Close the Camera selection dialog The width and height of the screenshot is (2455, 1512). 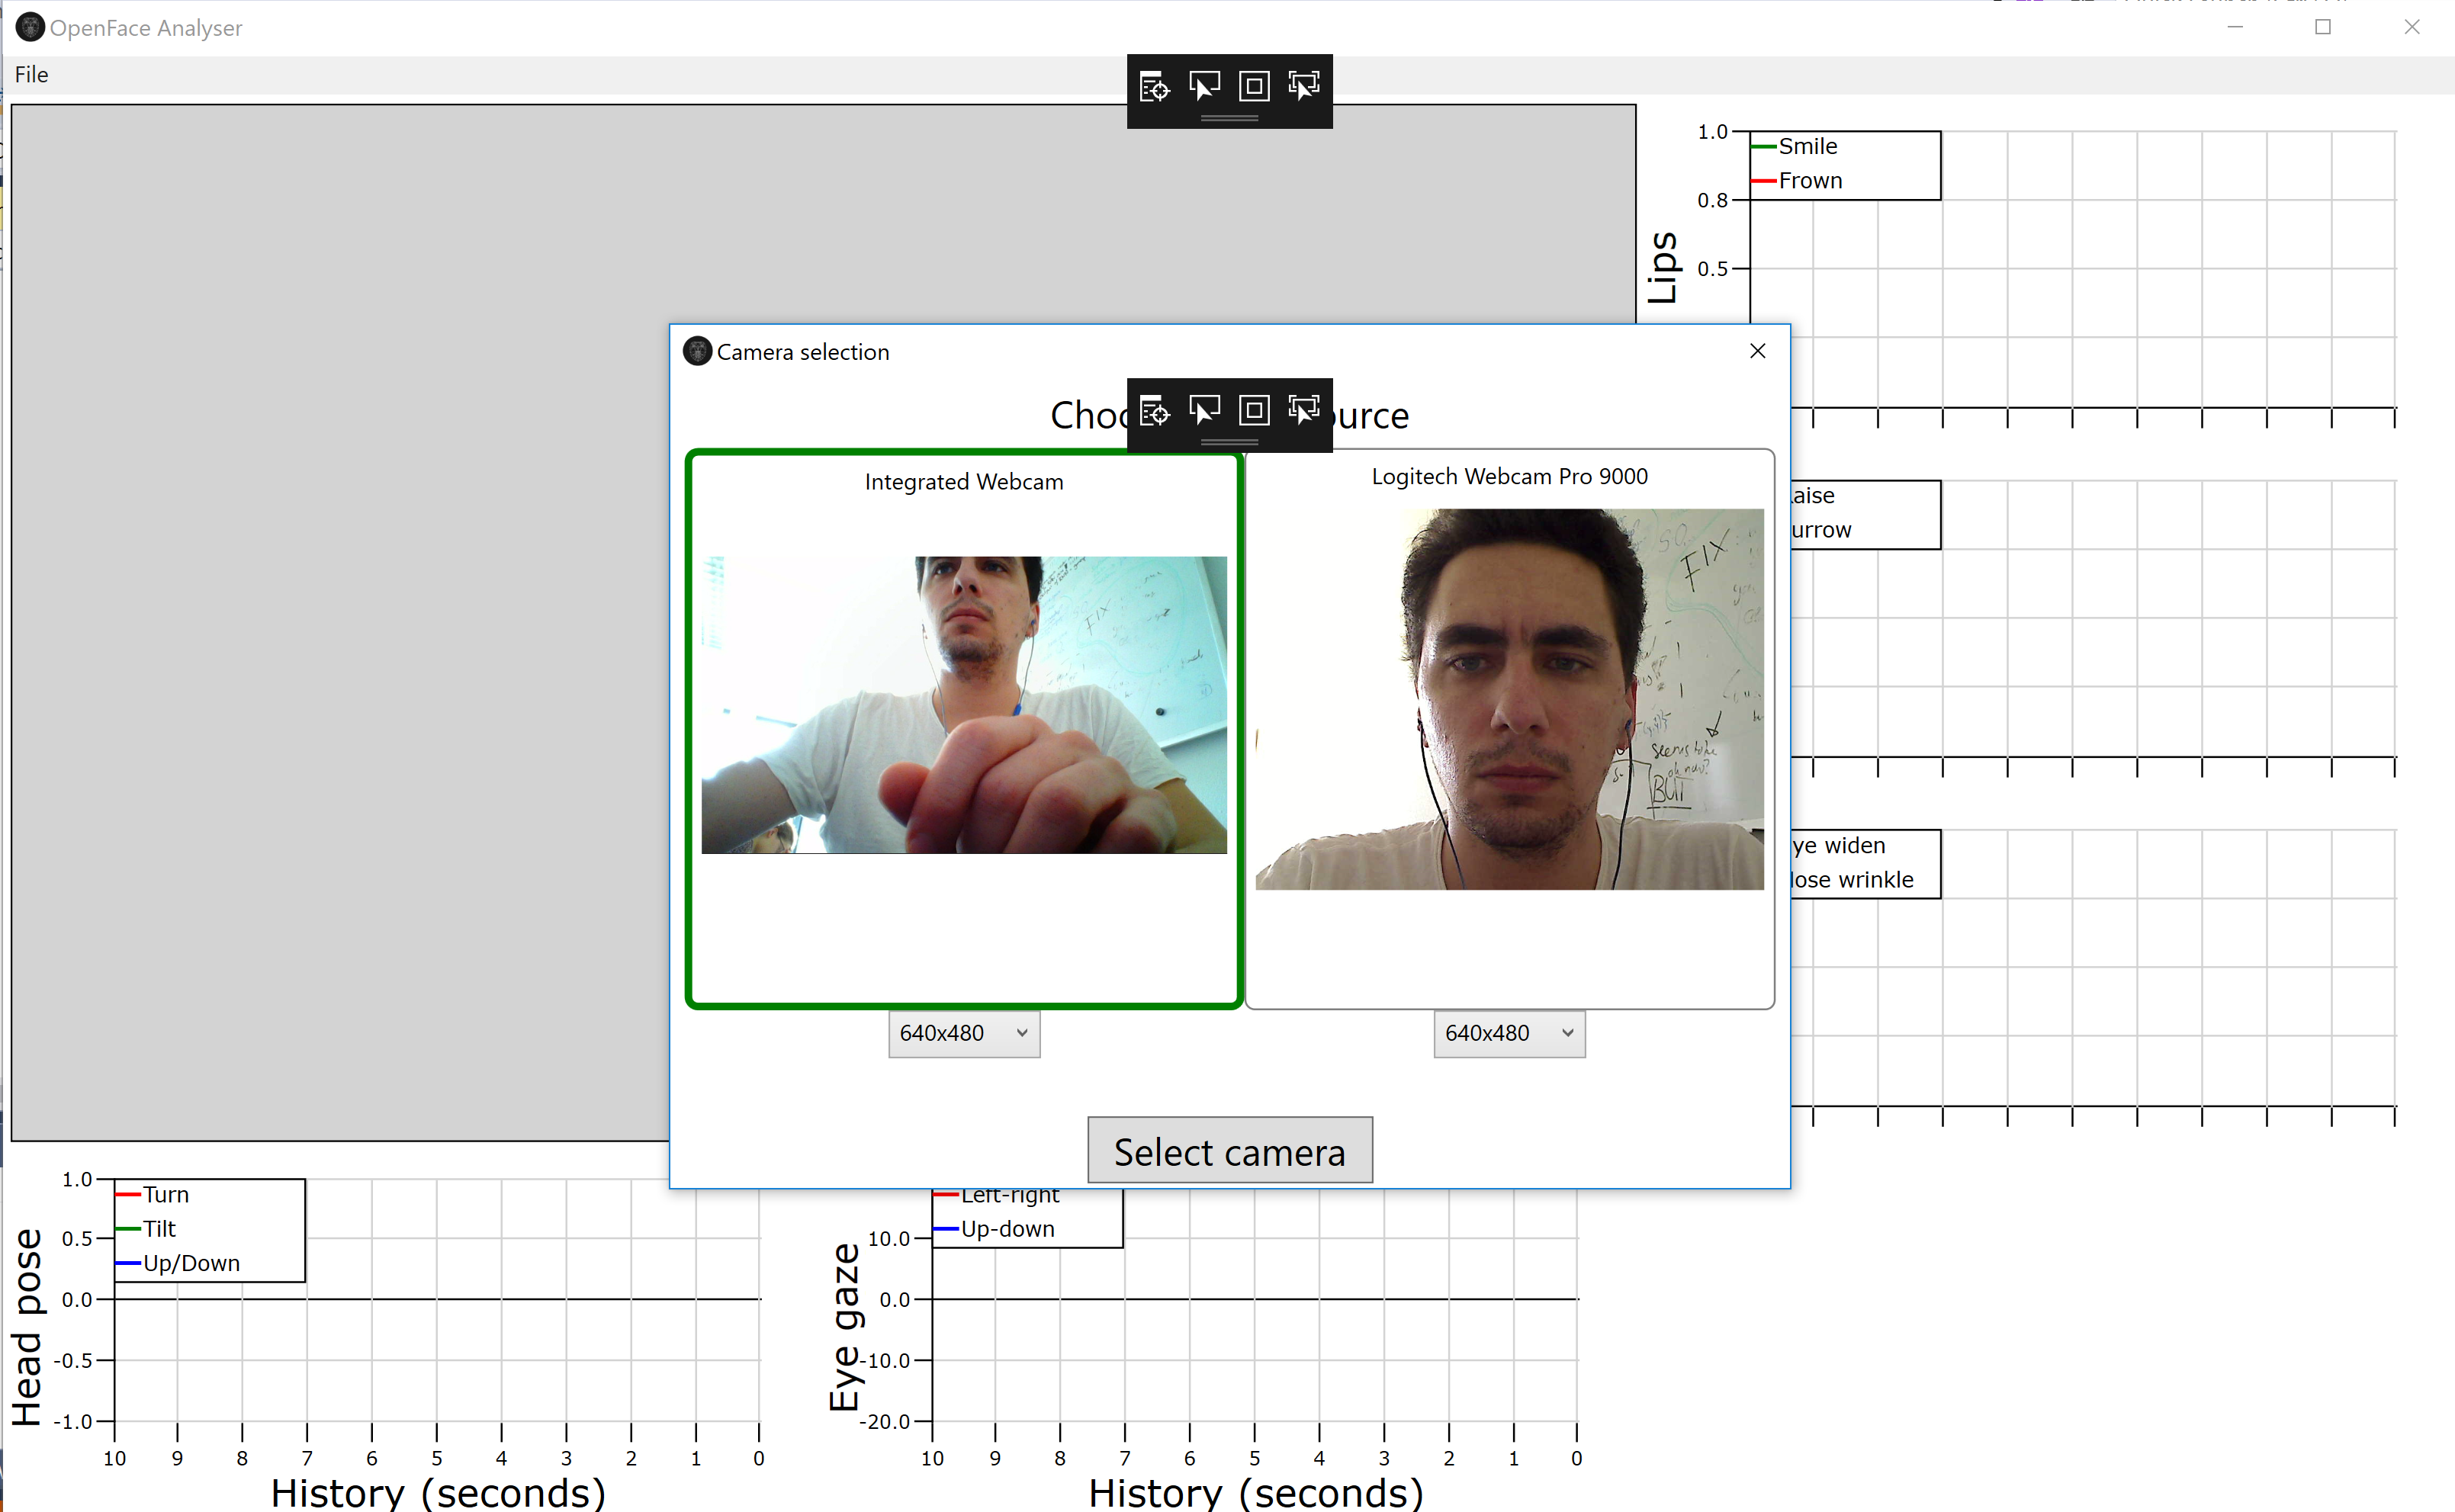[1758, 351]
